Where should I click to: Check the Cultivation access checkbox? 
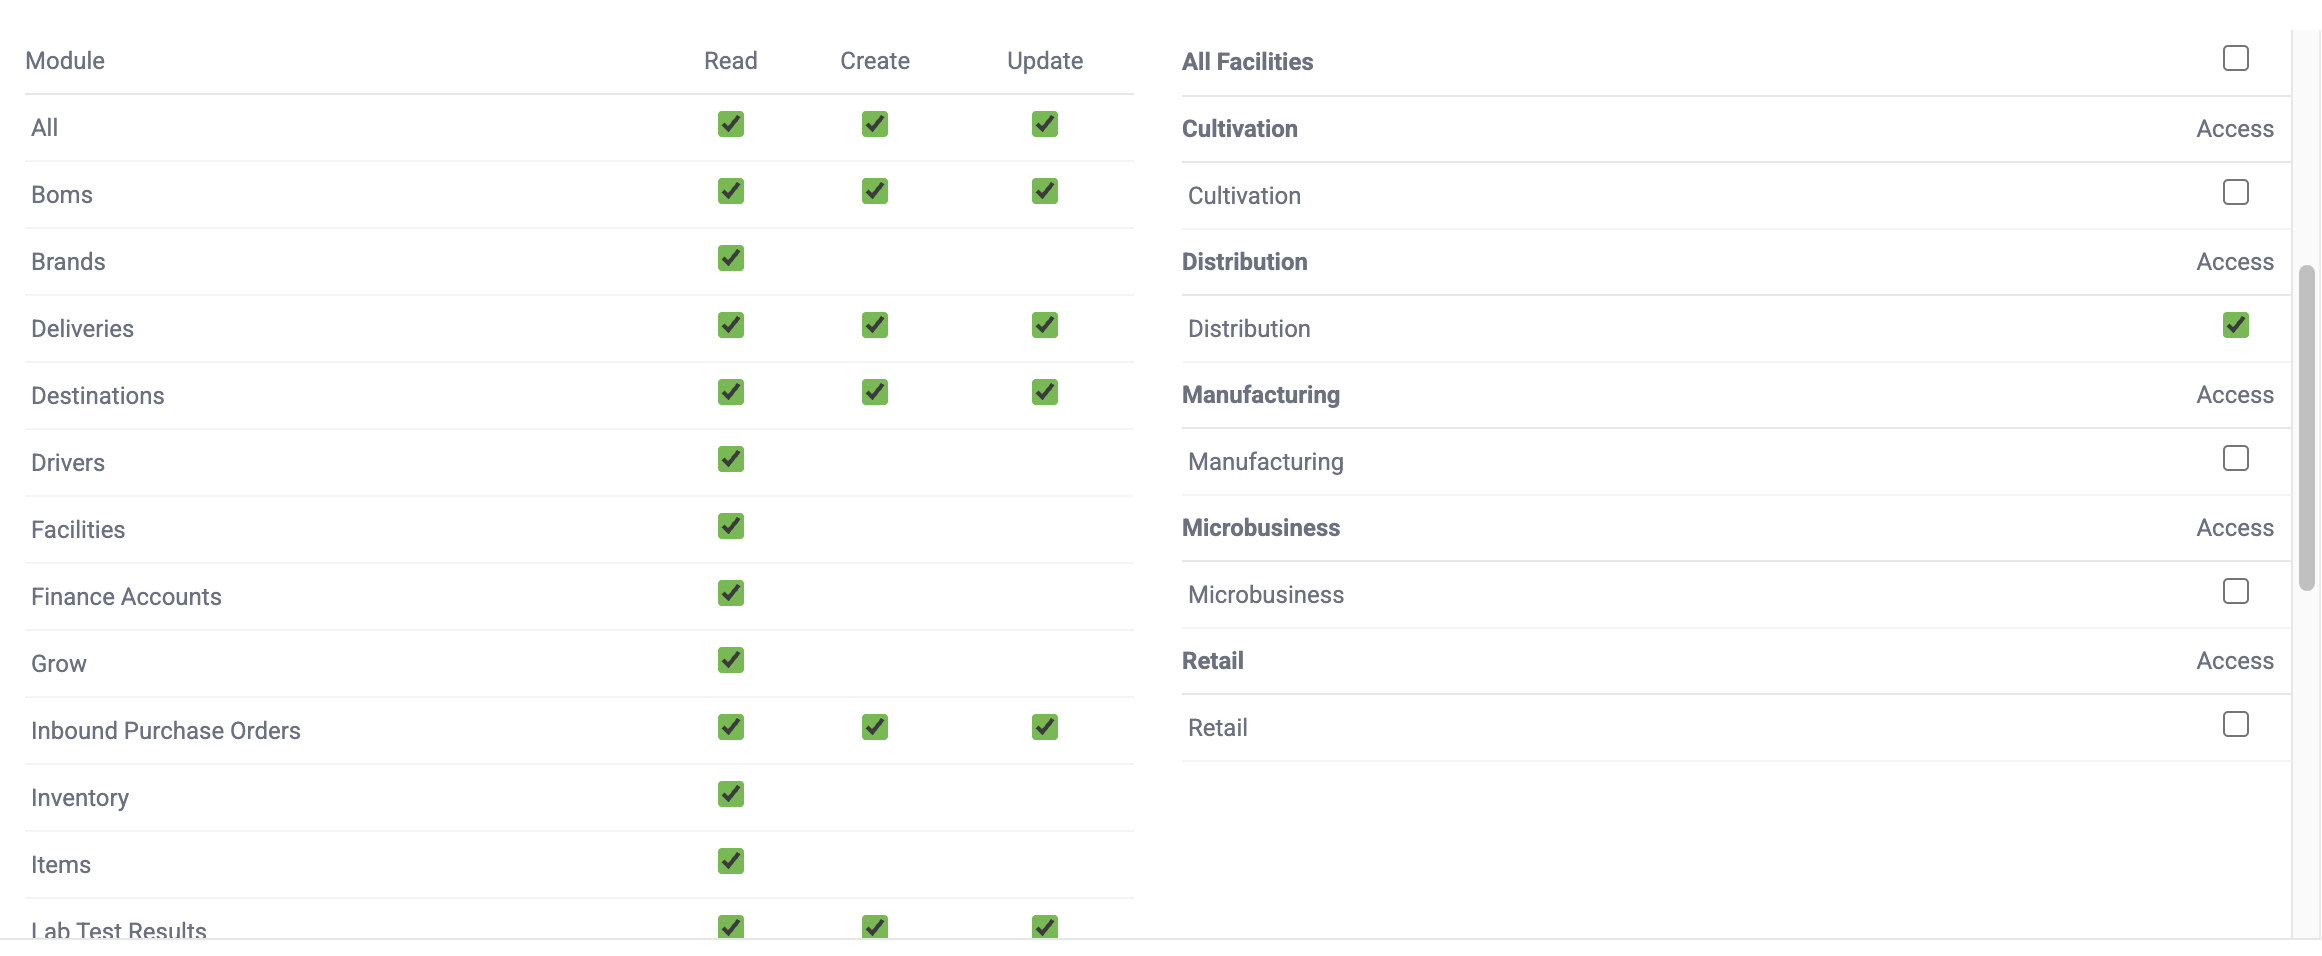(2235, 192)
